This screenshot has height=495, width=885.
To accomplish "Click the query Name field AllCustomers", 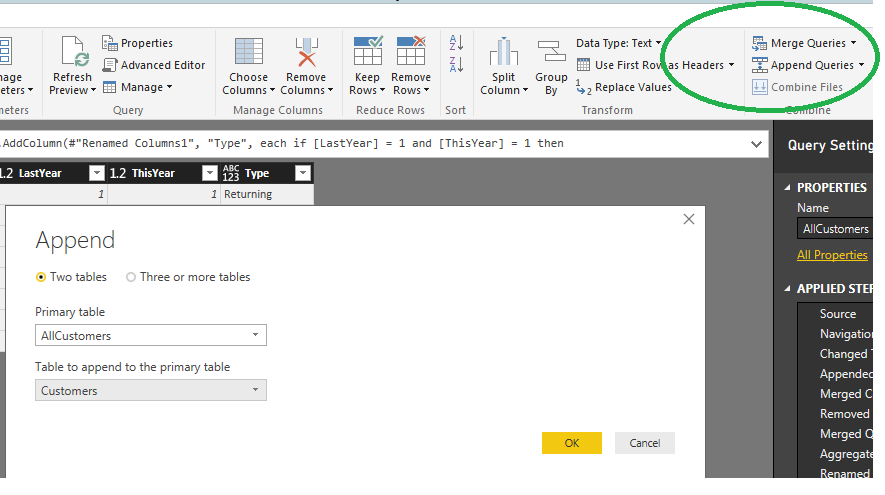I will click(x=835, y=229).
